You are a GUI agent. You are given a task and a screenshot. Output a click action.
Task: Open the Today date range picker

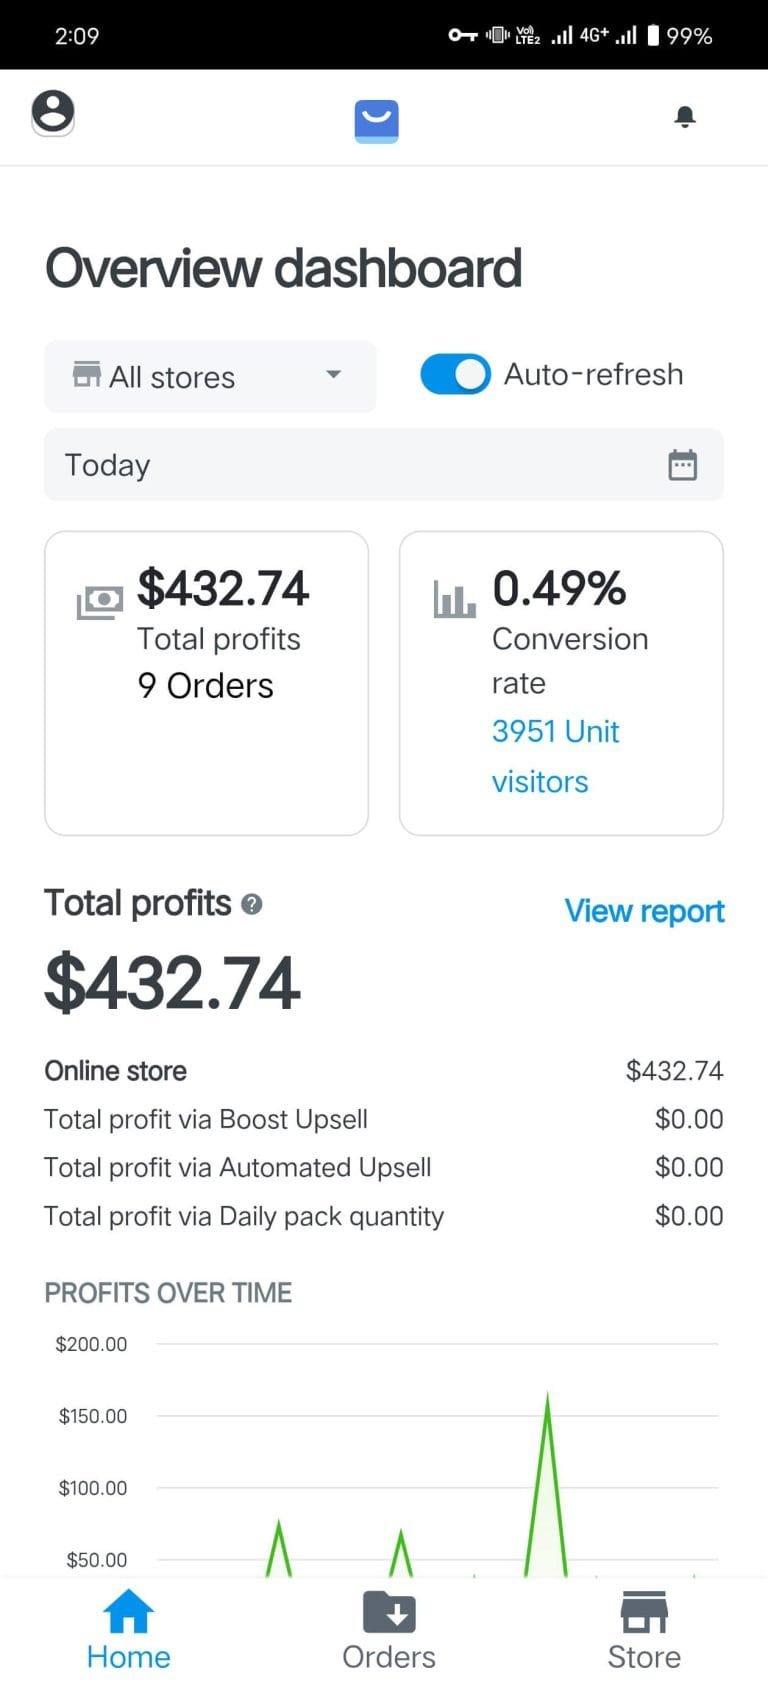pos(360,465)
